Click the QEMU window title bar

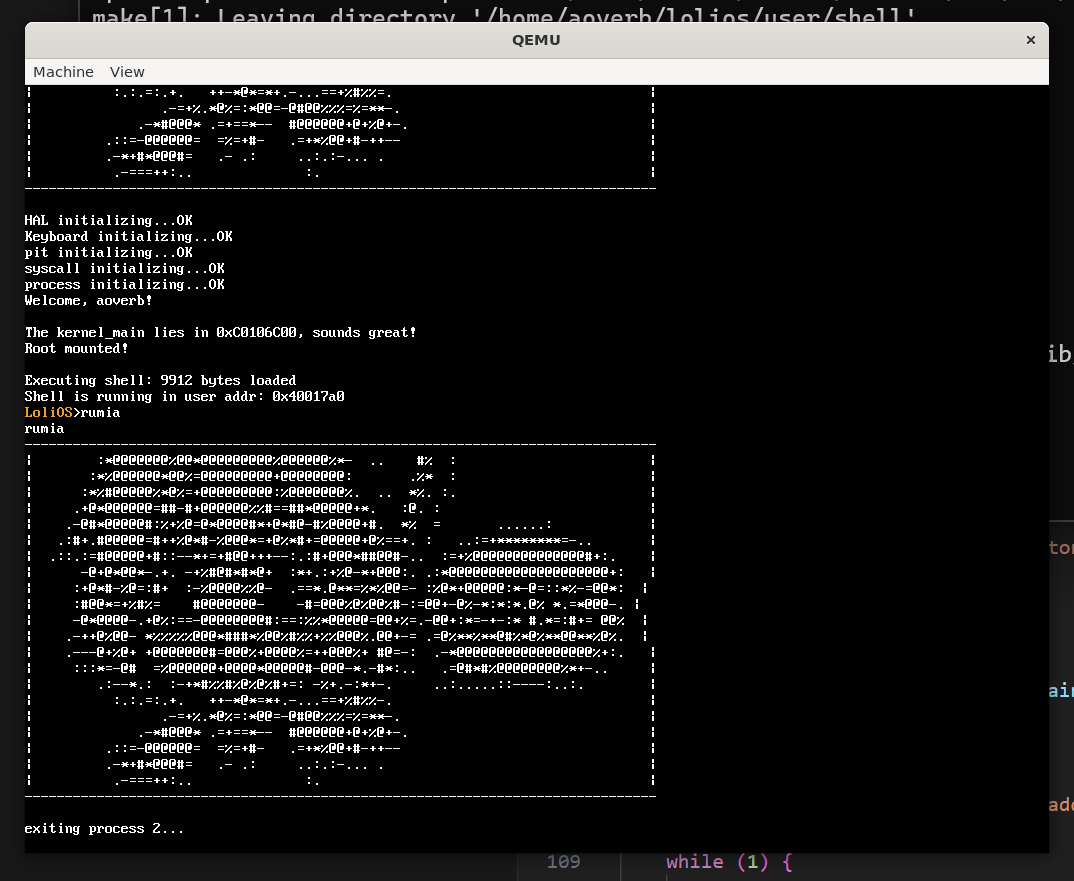pos(536,40)
